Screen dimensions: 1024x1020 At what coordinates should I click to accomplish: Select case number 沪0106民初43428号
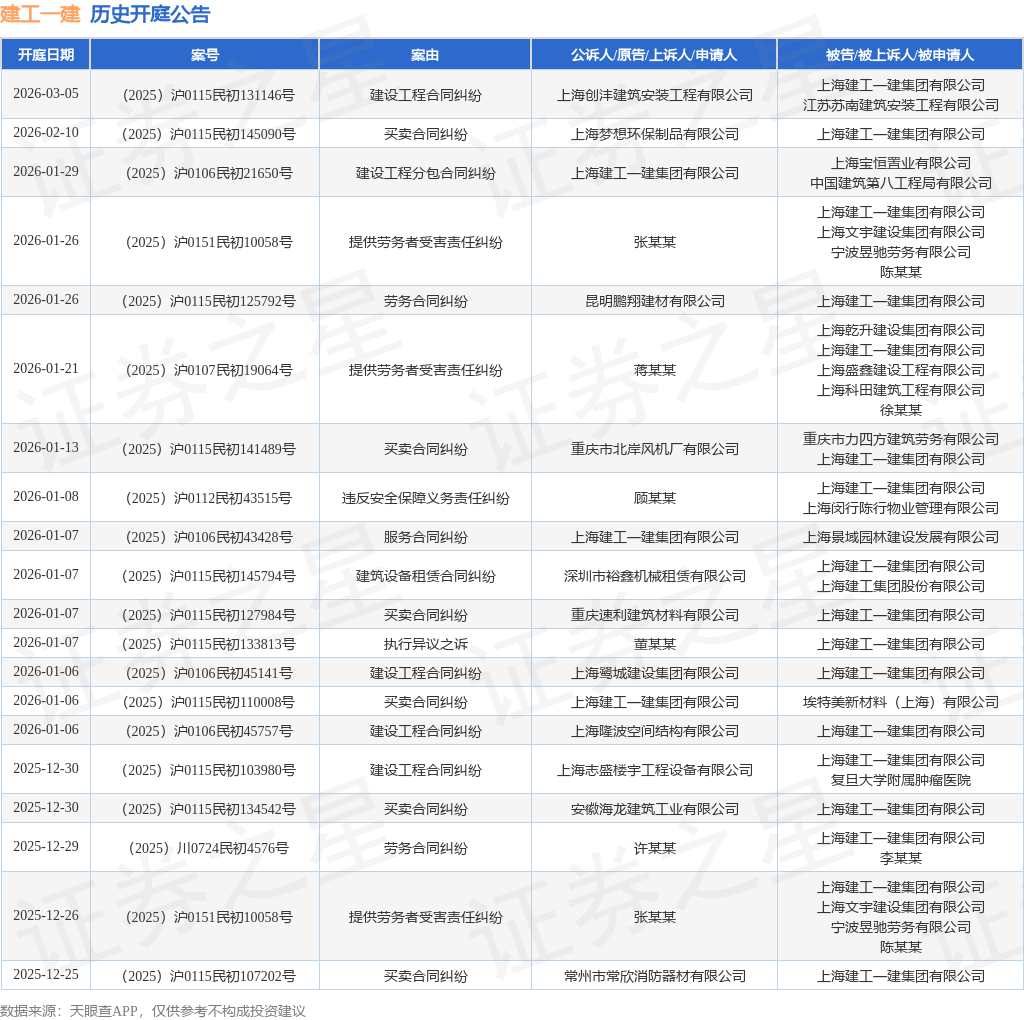pos(208,537)
